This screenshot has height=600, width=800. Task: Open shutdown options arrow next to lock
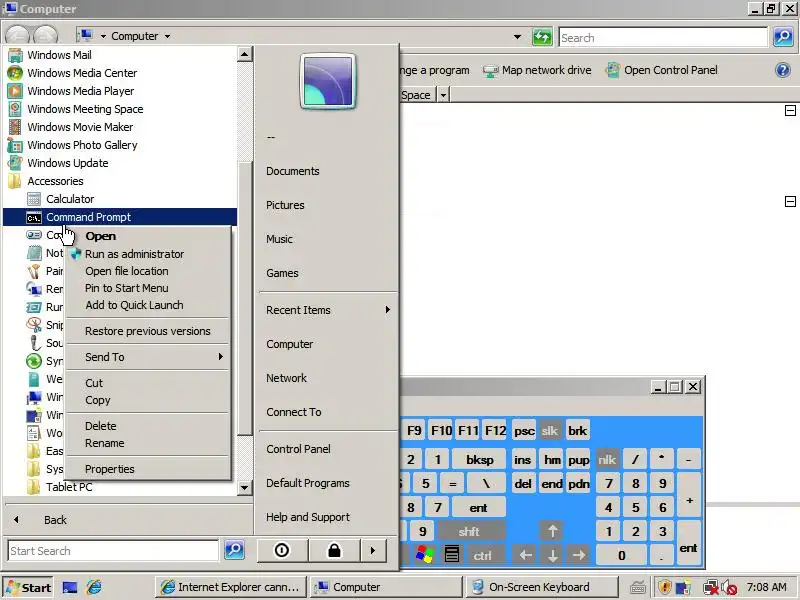click(x=373, y=551)
